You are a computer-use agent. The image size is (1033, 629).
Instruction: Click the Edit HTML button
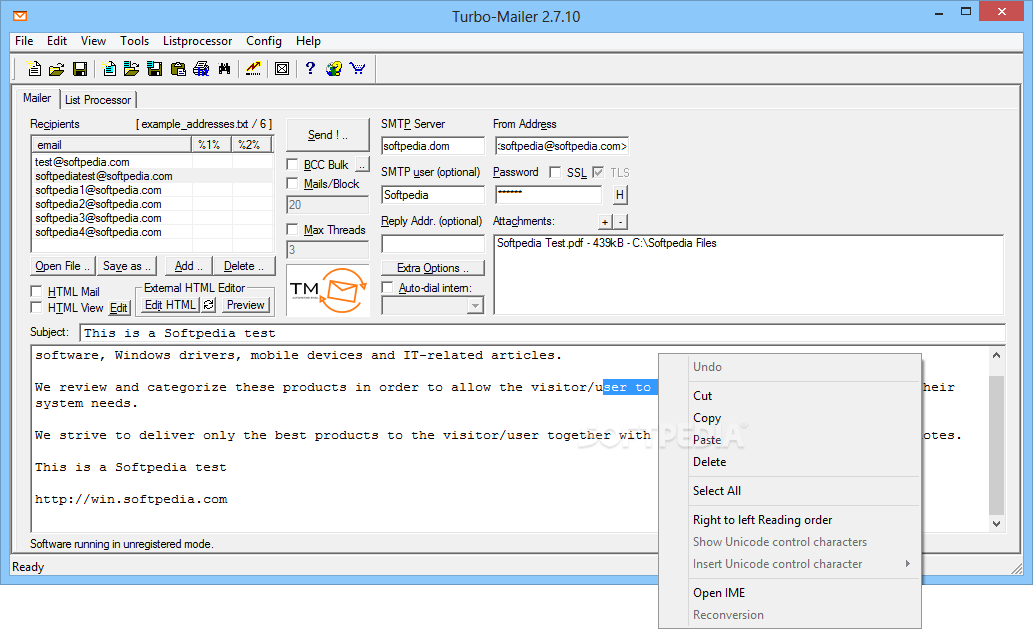click(x=171, y=305)
